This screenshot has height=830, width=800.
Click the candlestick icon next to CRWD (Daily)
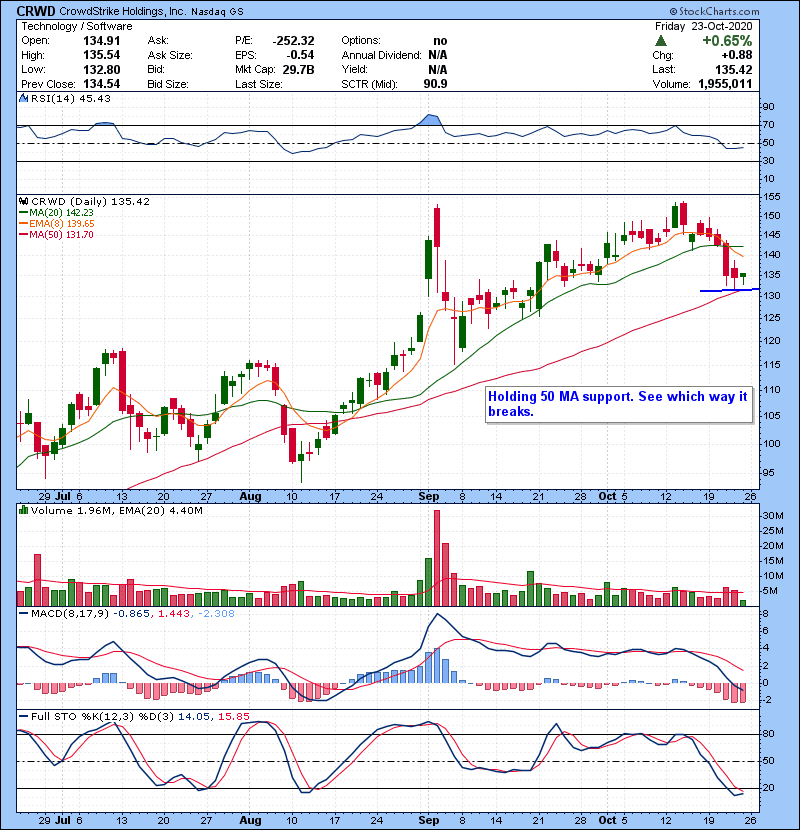[23, 201]
